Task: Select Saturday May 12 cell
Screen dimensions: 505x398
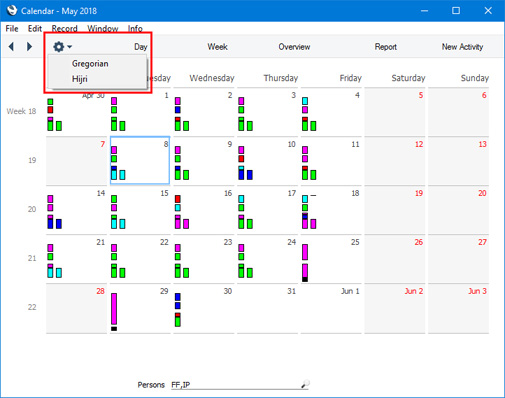Action: [x=395, y=161]
